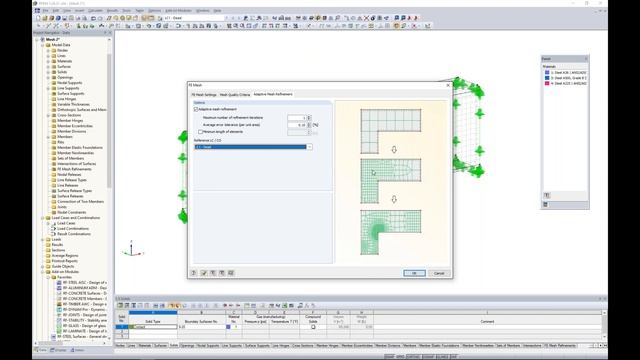The height and width of the screenshot is (360, 640).
Task: Click the Average error tolerance input field
Action: [297, 125]
